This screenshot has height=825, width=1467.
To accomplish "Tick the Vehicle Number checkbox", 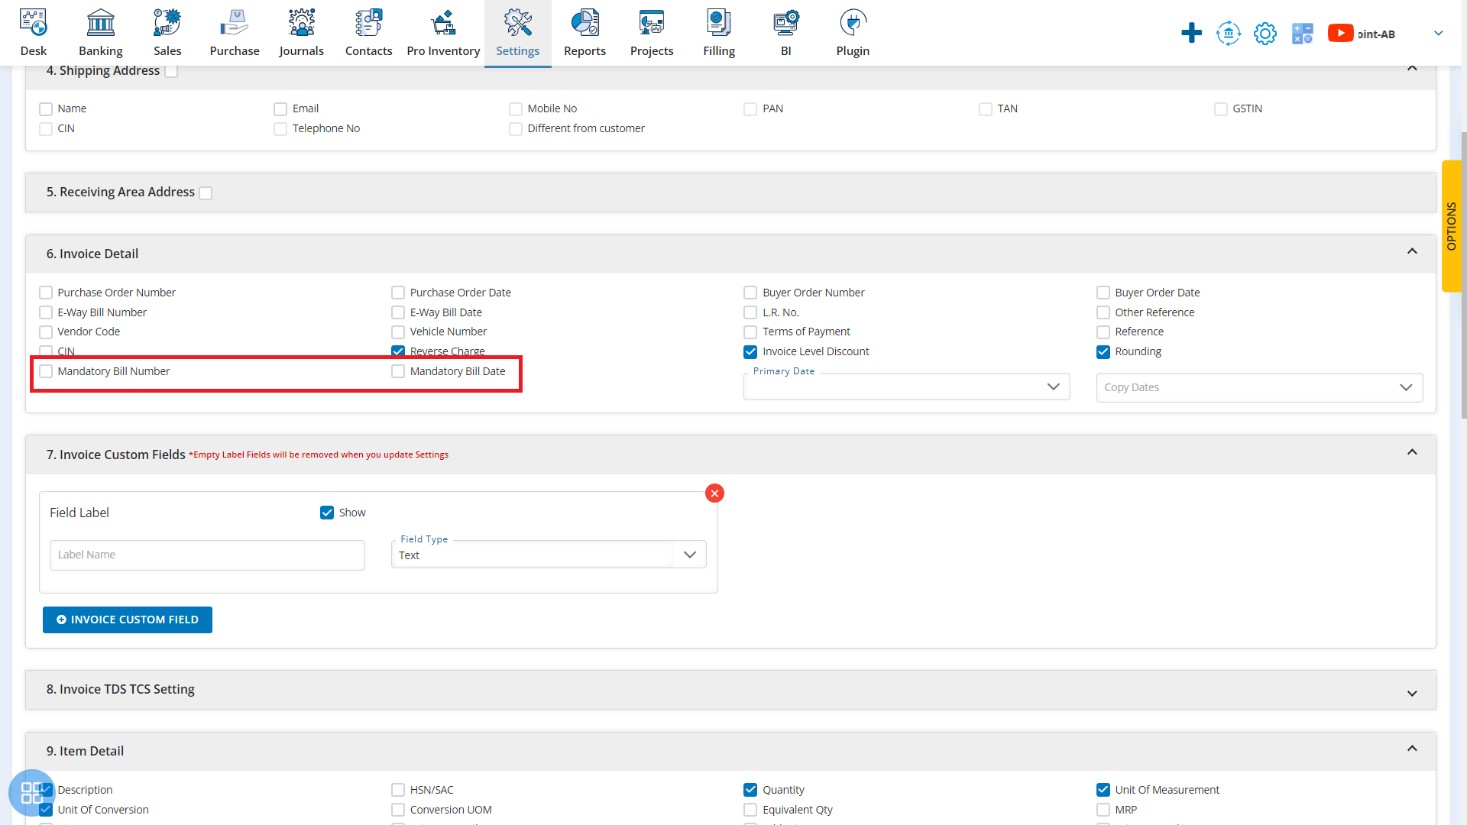I will pyautogui.click(x=398, y=332).
